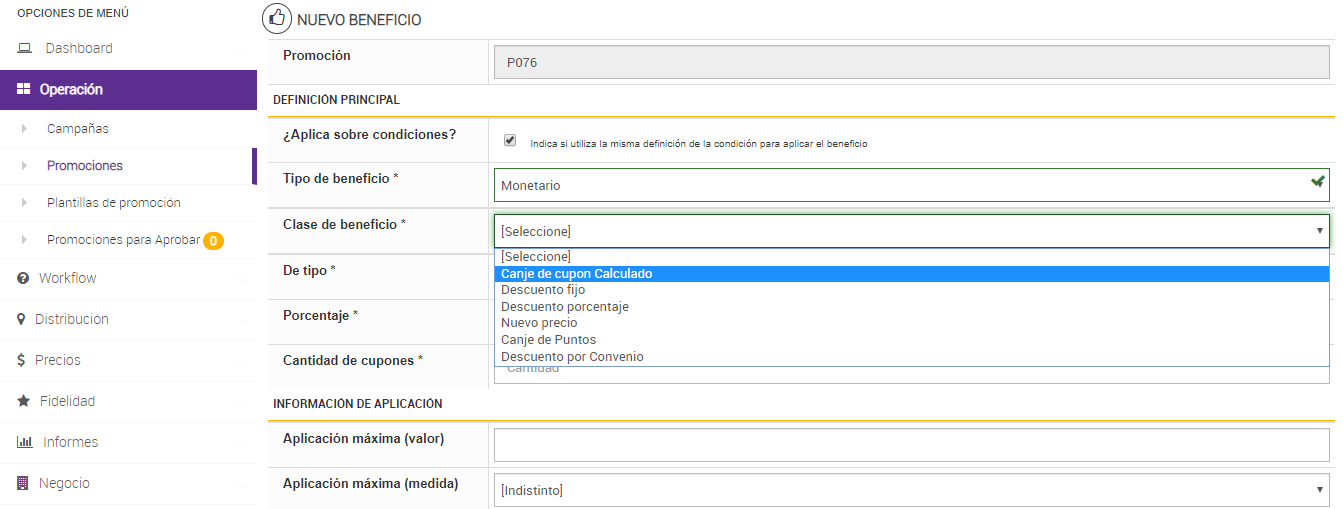This screenshot has width=1343, height=509.
Task: Open the Promociones sidebar link
Action: [85, 166]
